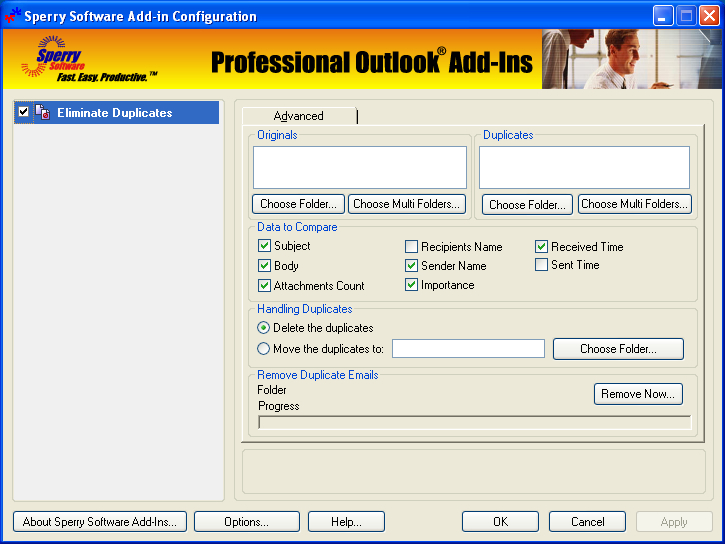Choose Multi Folders for Originals
Image resolution: width=725 pixels, height=544 pixels.
point(406,204)
